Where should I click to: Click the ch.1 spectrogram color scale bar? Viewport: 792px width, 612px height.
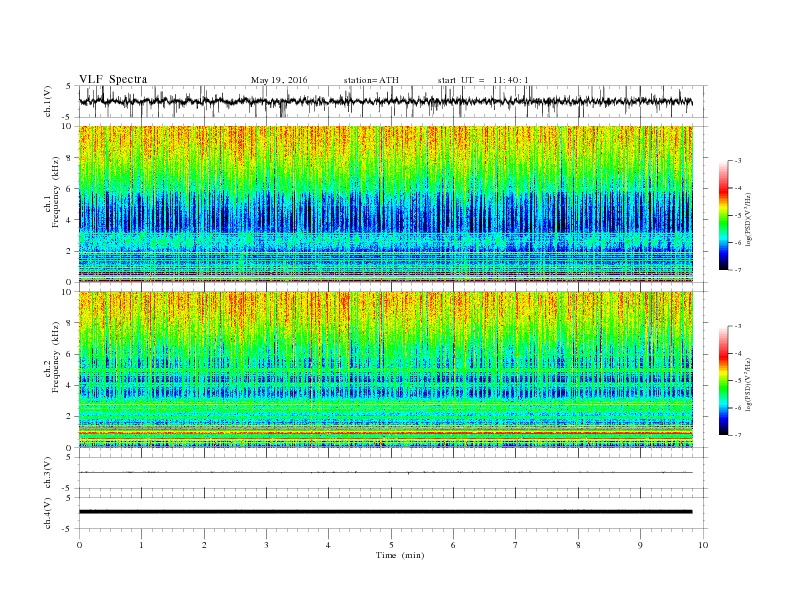click(723, 216)
